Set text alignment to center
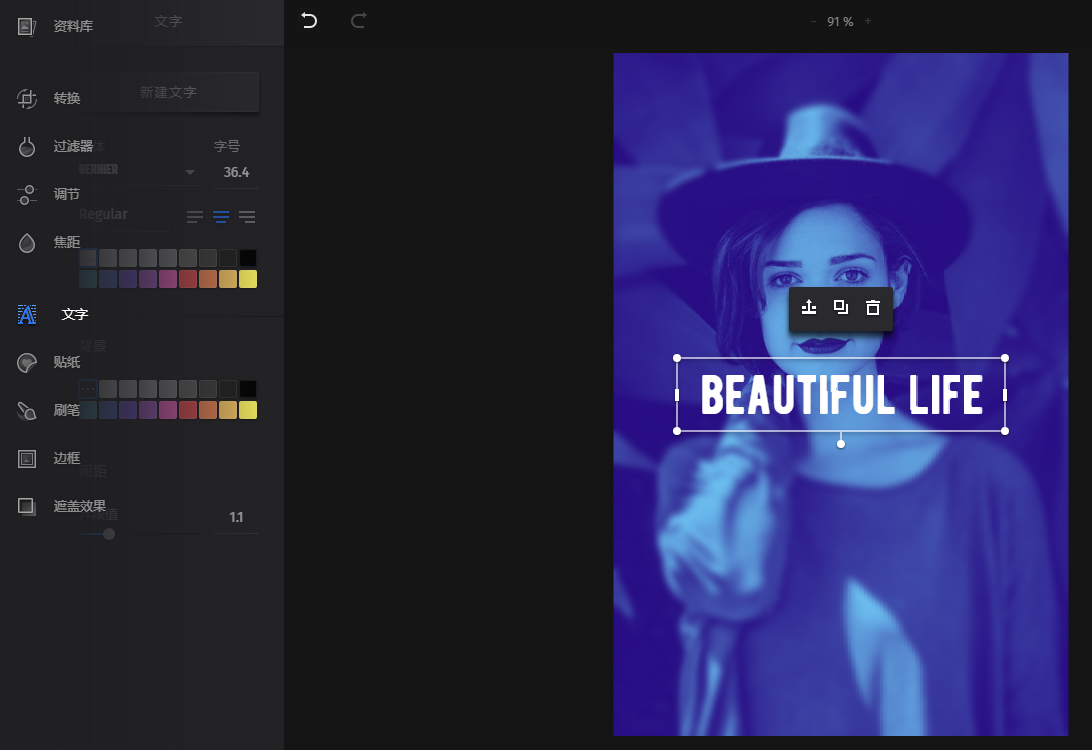1092x750 pixels. (x=221, y=217)
